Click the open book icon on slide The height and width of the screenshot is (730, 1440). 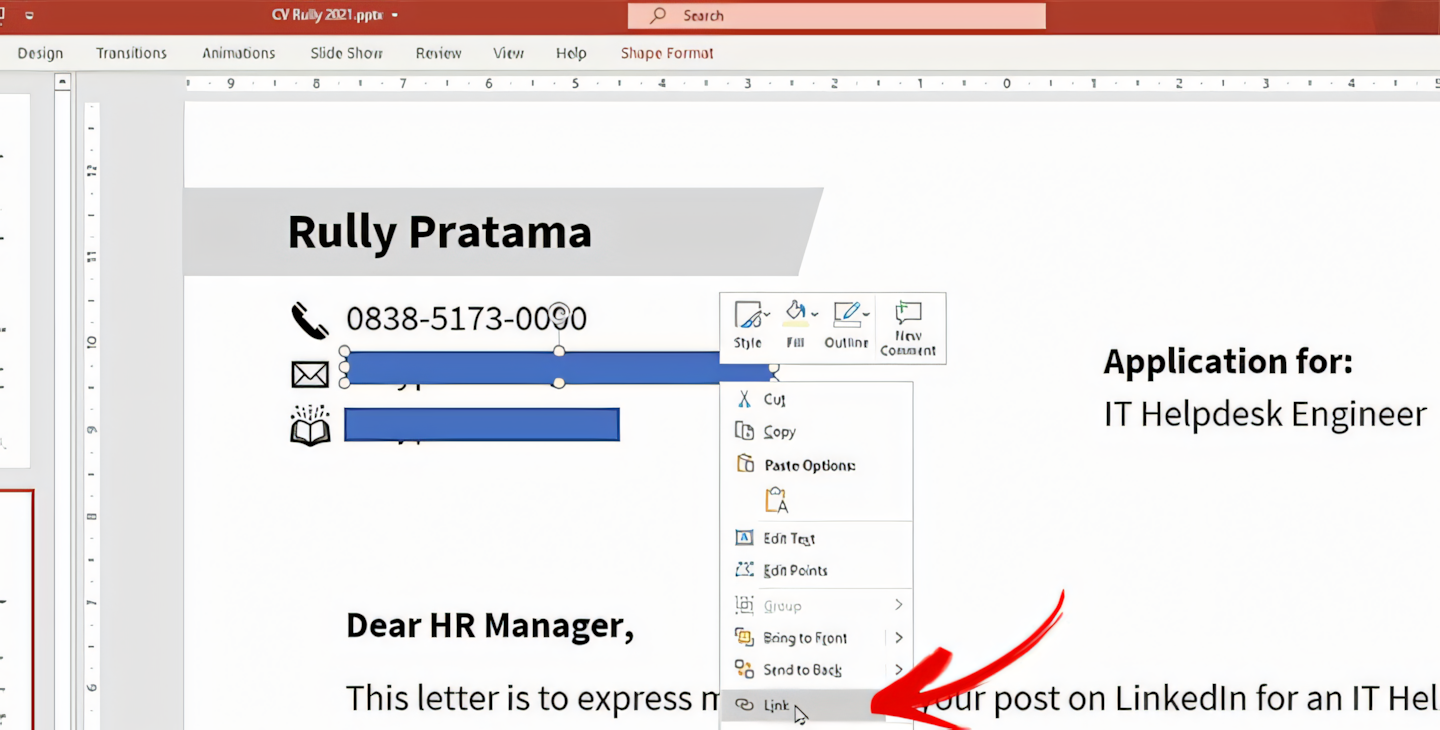[310, 426]
